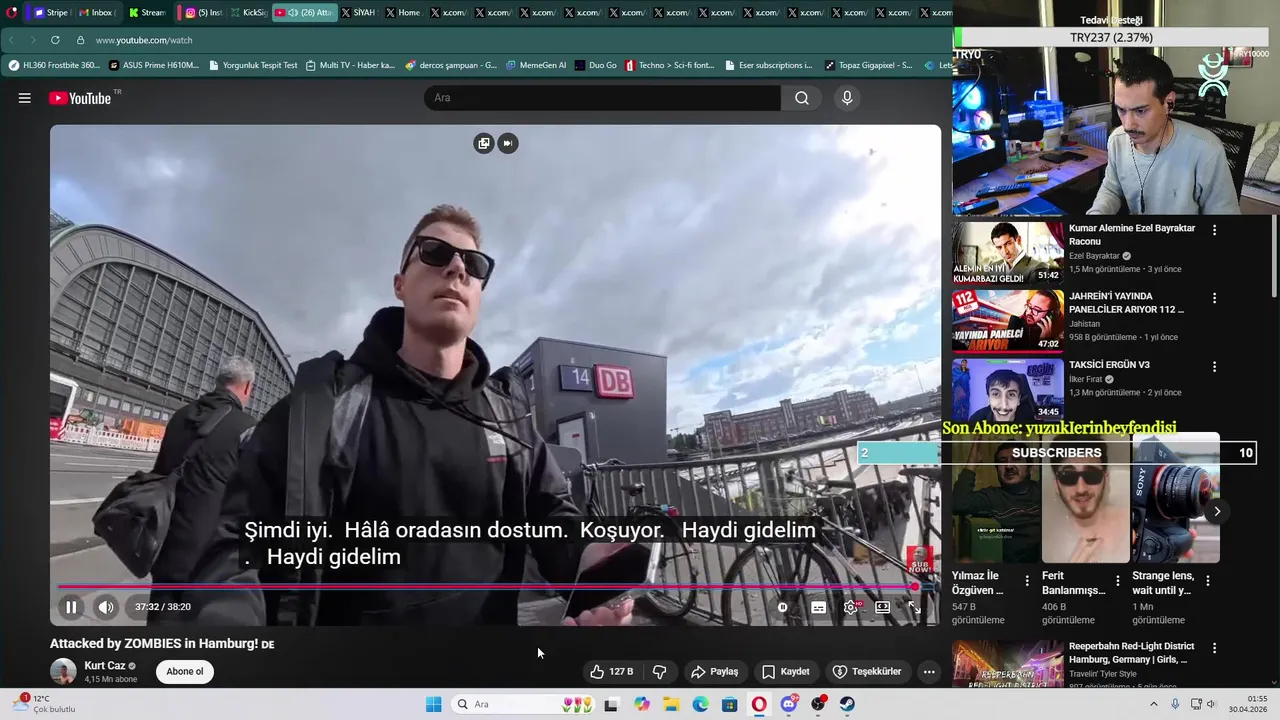The height and width of the screenshot is (720, 1280).
Task: Open Multi TV bookmark
Action: coord(350,65)
